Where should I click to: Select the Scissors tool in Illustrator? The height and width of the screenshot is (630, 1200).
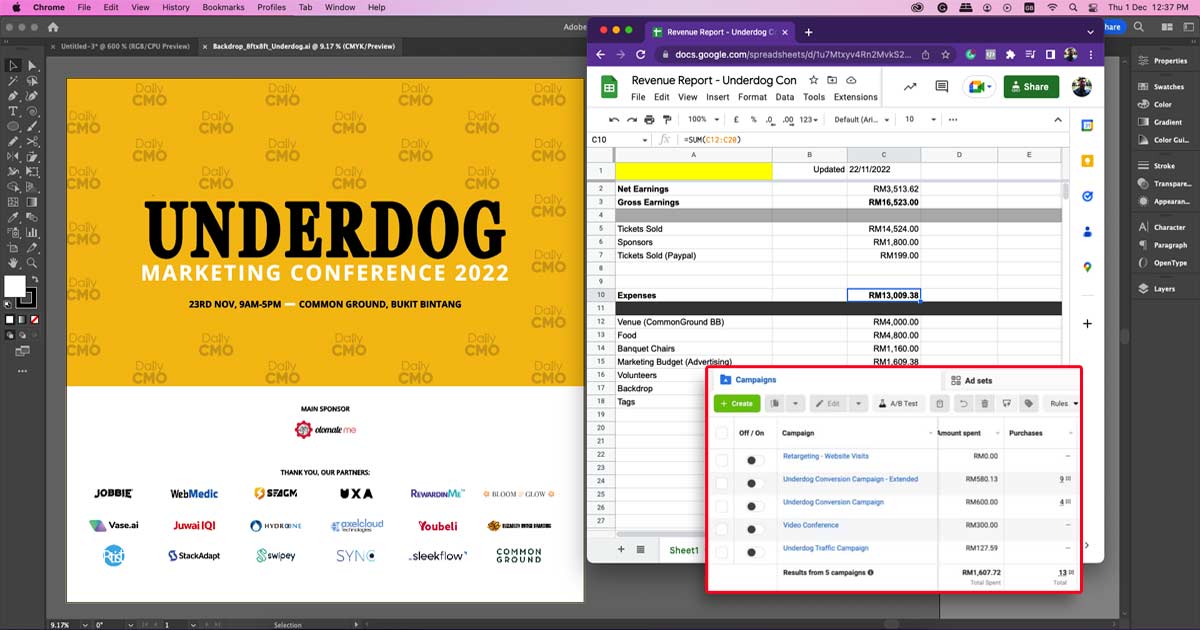coord(32,140)
